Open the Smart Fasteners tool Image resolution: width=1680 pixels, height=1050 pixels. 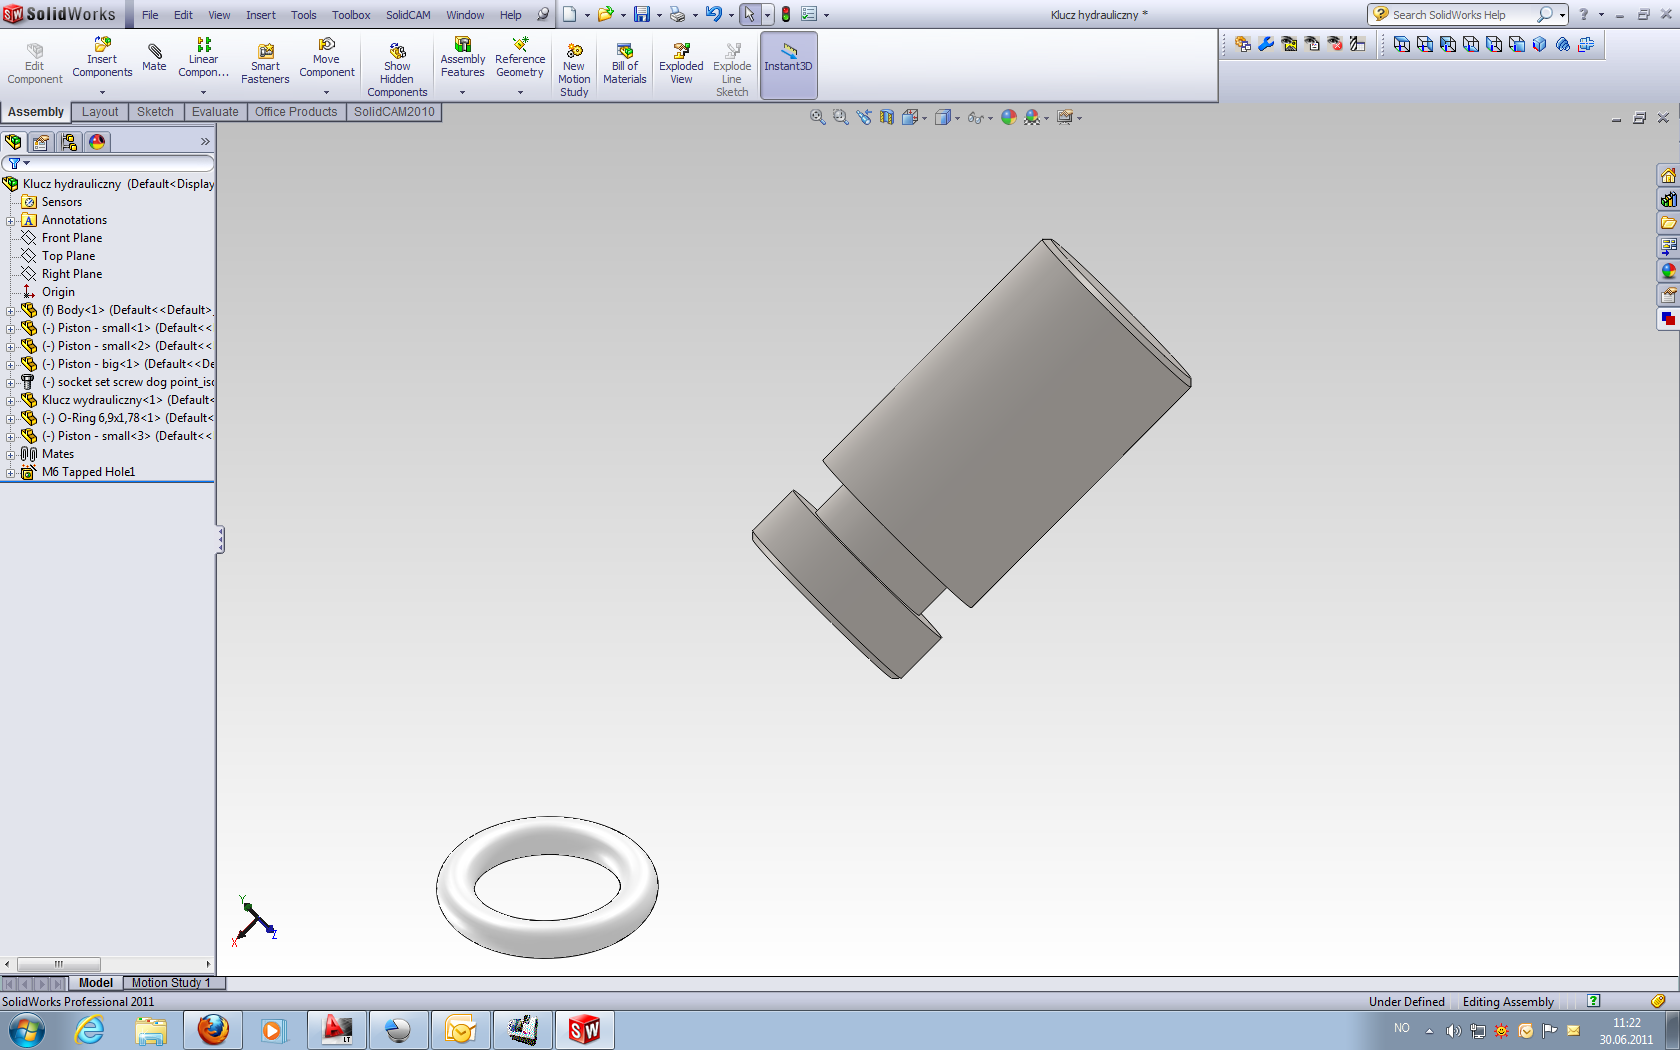click(265, 64)
